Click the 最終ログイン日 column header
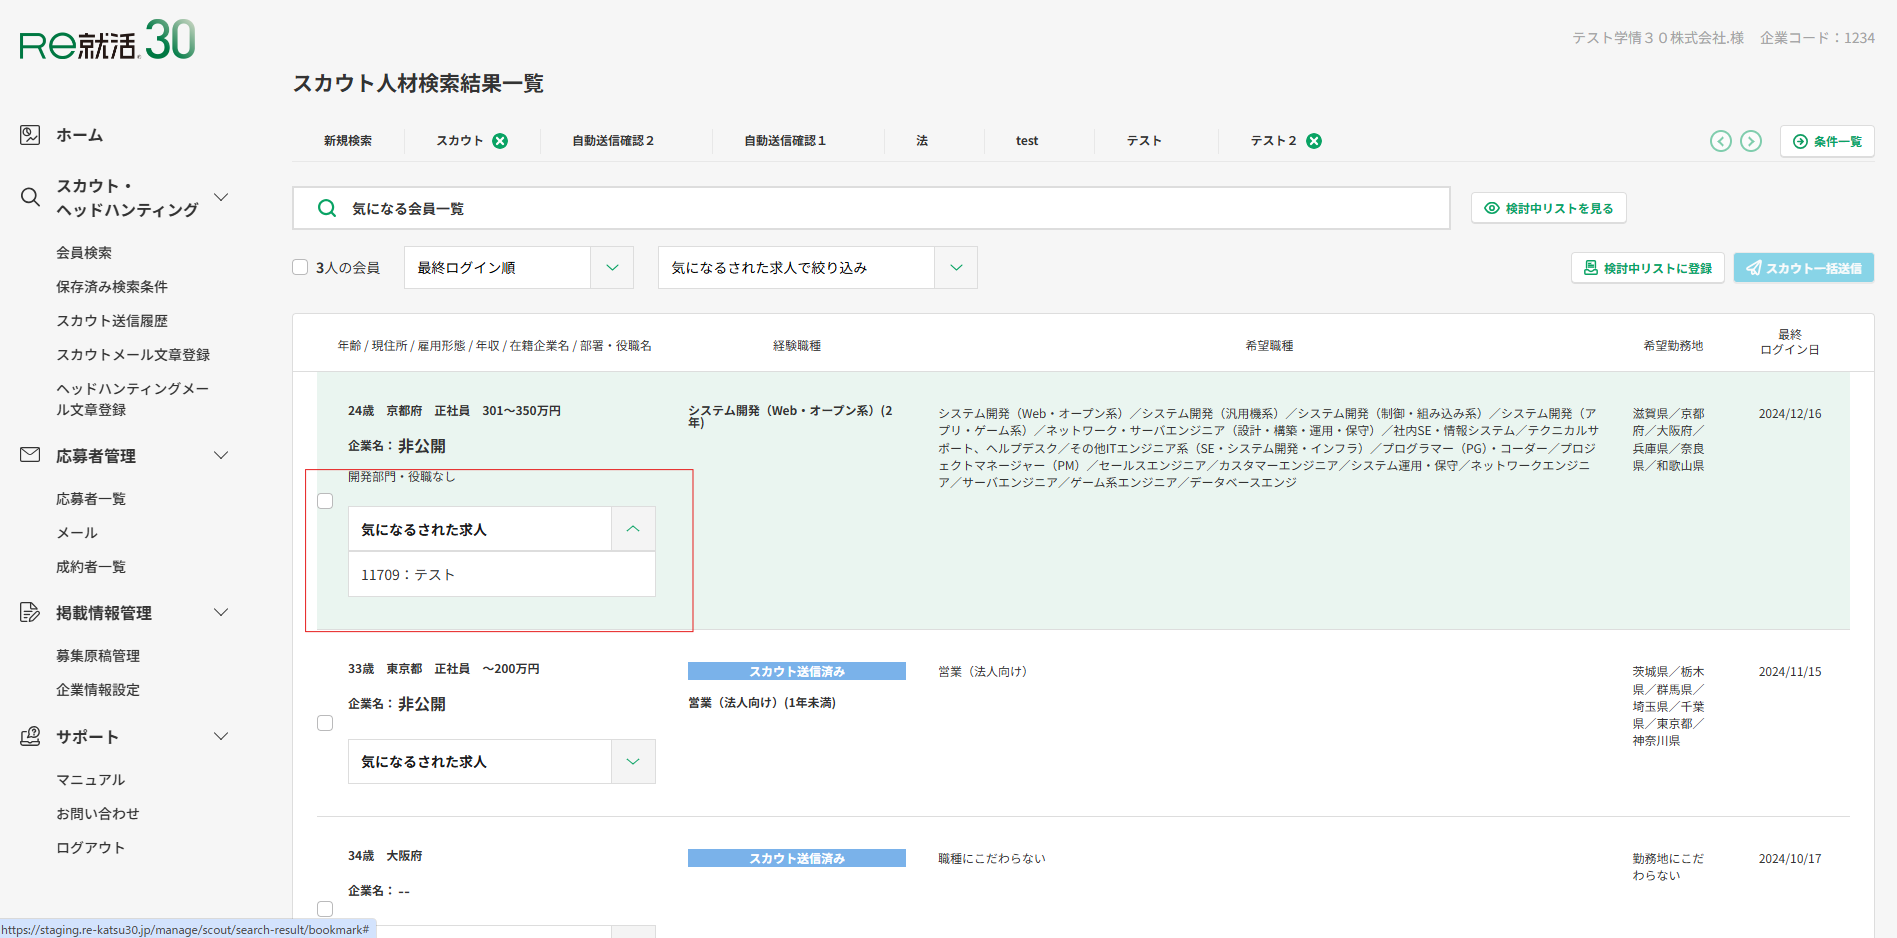 pos(1790,342)
